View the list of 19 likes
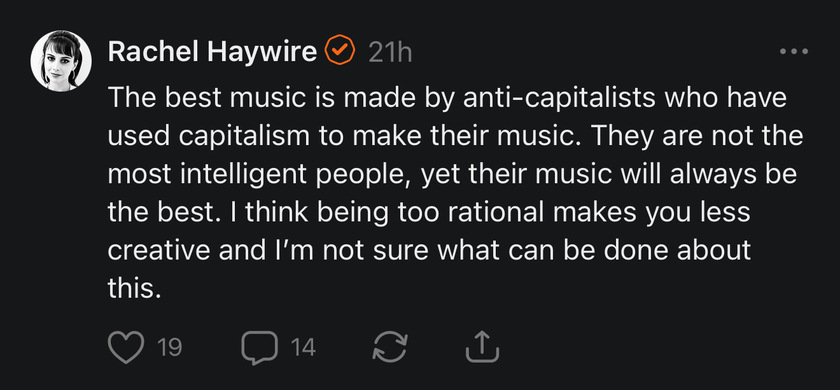The width and height of the screenshot is (840, 390). [170, 348]
